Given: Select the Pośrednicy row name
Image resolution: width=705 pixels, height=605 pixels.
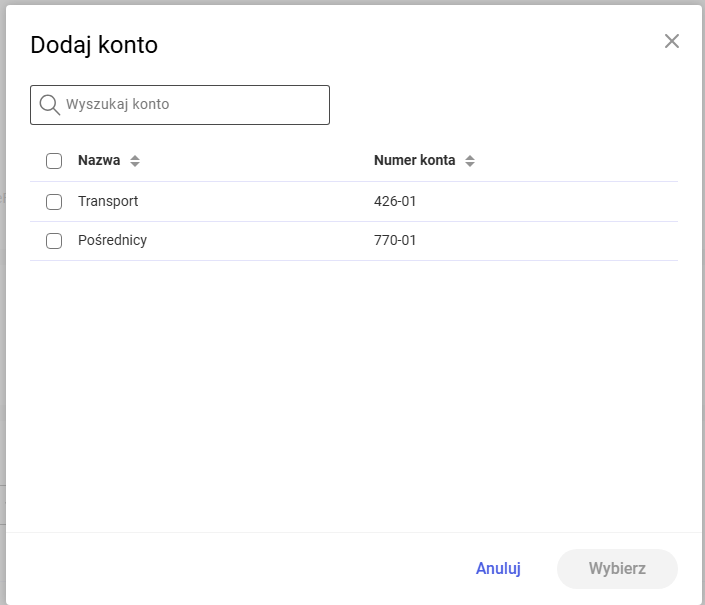Looking at the screenshot, I should pyautogui.click(x=112, y=240).
